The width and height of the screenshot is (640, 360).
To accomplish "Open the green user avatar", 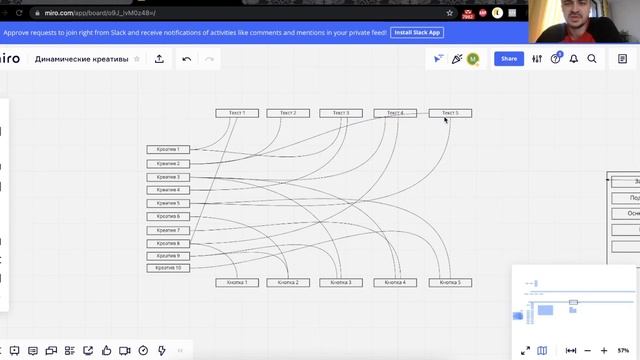I will pyautogui.click(x=473, y=59).
